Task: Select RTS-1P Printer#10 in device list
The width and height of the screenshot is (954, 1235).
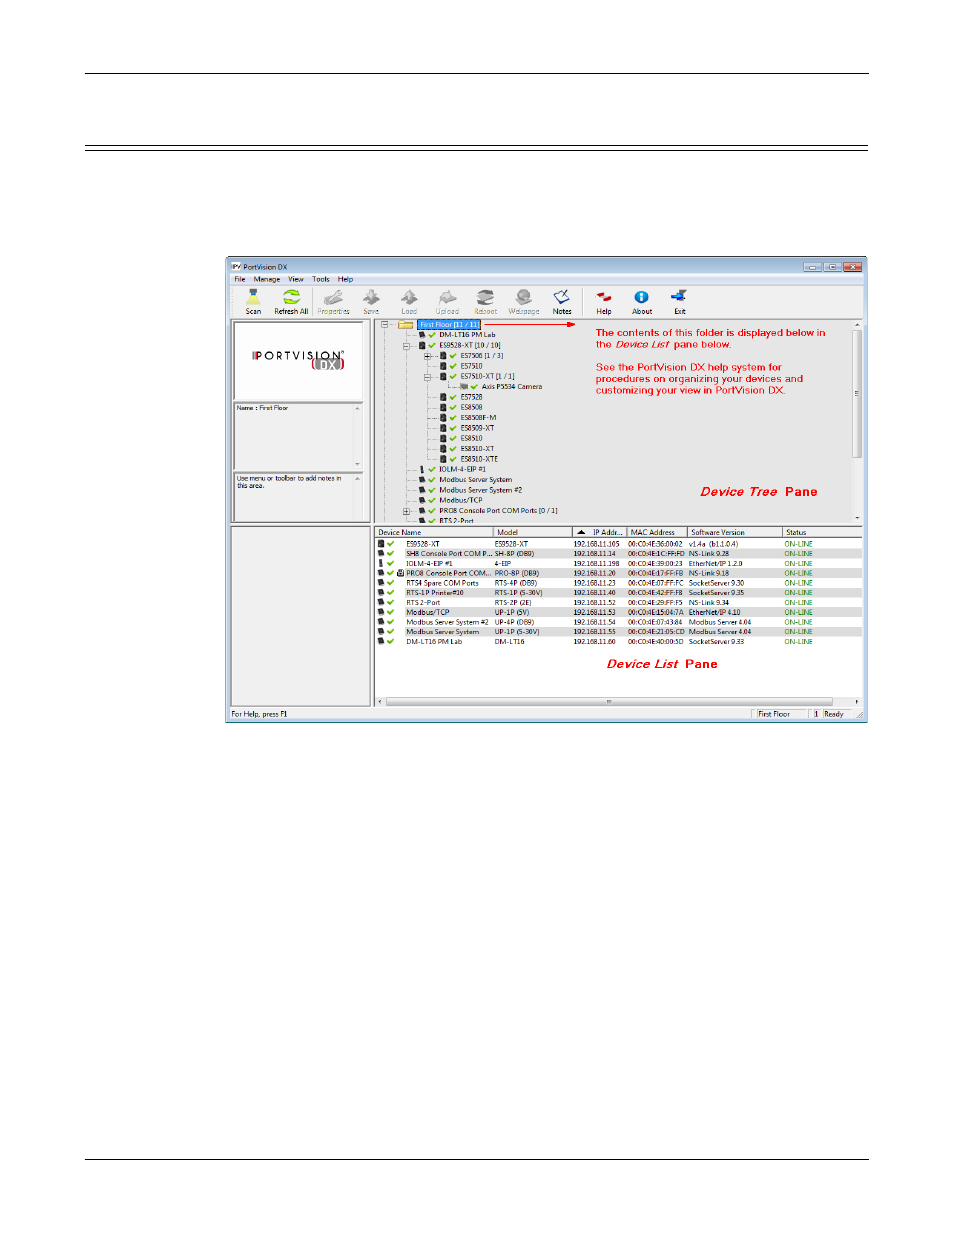Action: point(618,593)
